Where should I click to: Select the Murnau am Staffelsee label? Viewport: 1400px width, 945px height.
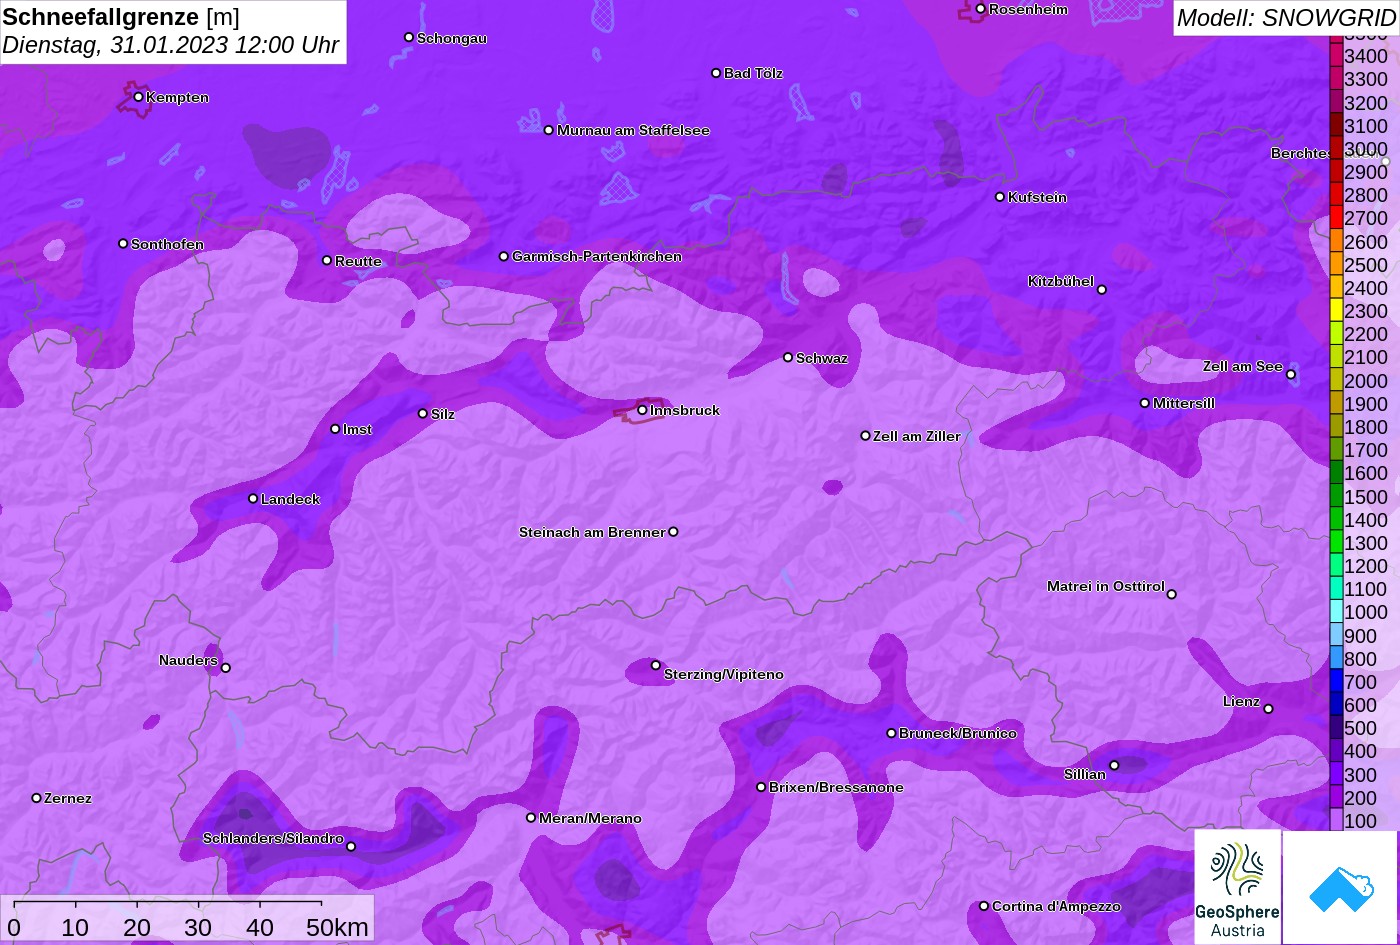click(633, 130)
